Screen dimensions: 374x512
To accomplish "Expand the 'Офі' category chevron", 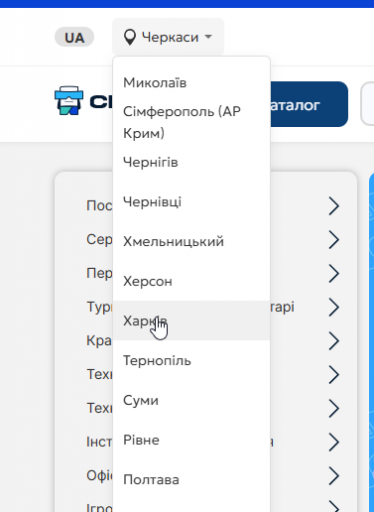I will (334, 476).
